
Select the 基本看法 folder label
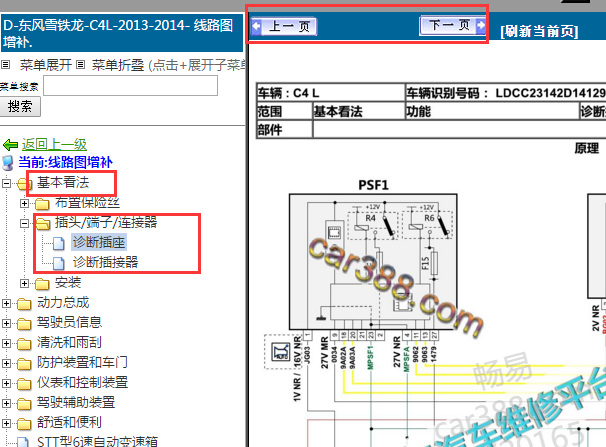coord(63,182)
